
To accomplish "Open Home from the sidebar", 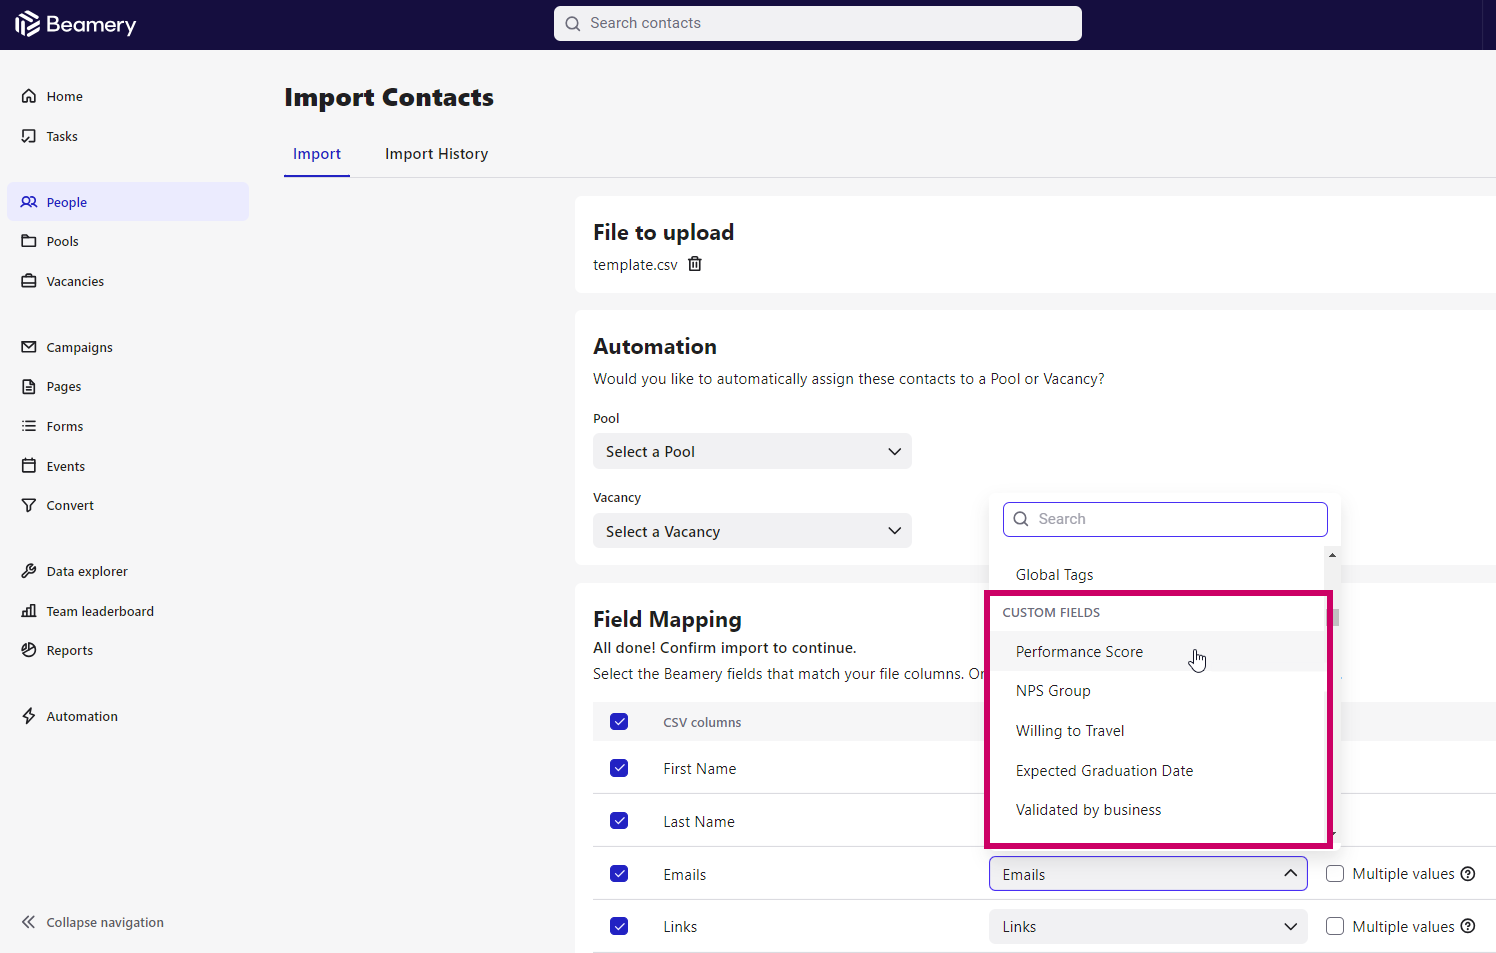I will point(128,97).
